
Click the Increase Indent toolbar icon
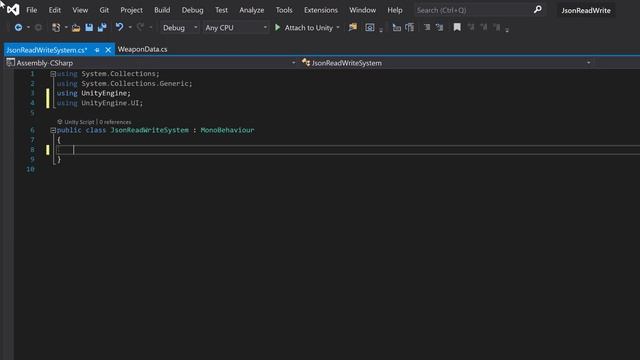[x=409, y=27]
